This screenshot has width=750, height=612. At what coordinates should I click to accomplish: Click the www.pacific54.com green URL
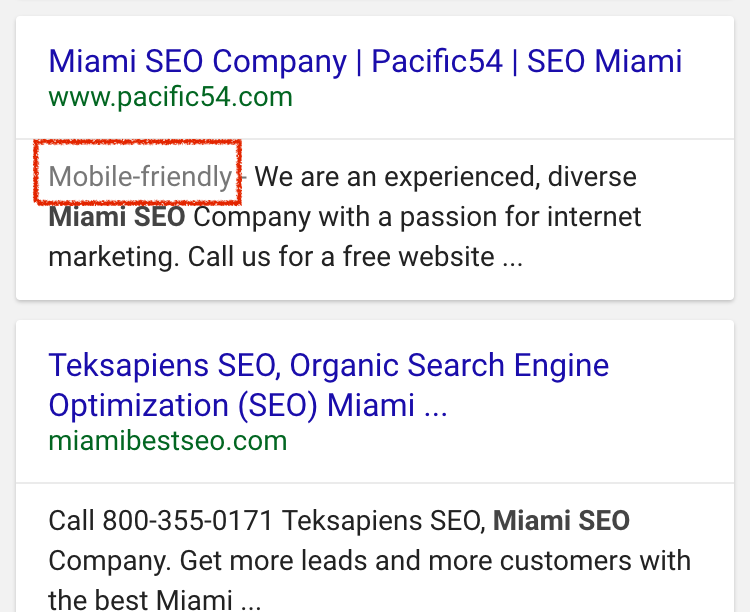pos(170,97)
